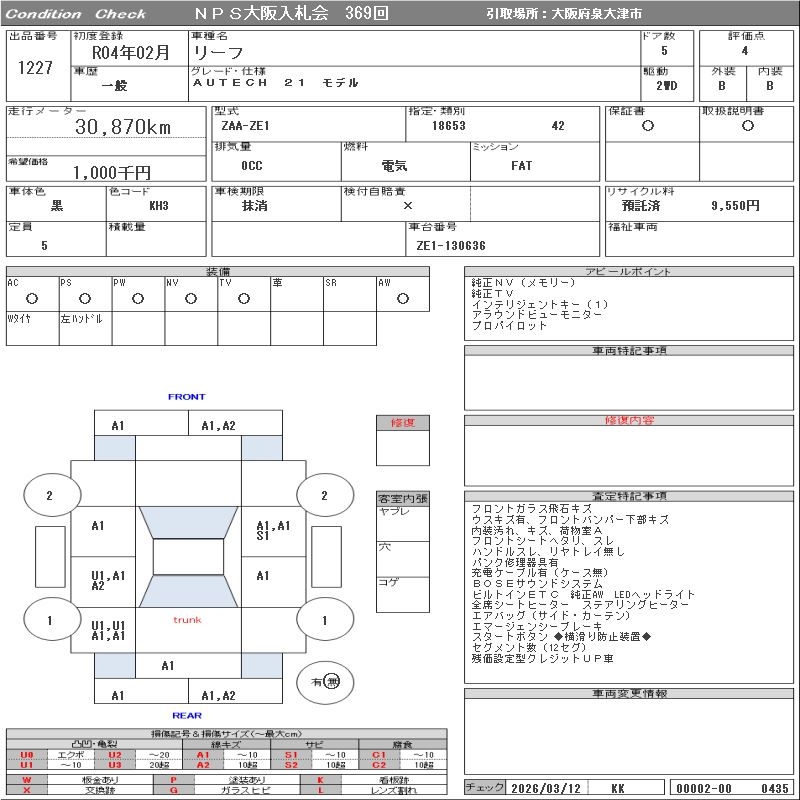Click the asking price 1,000千円
The image size is (800, 800).
[x=112, y=172]
